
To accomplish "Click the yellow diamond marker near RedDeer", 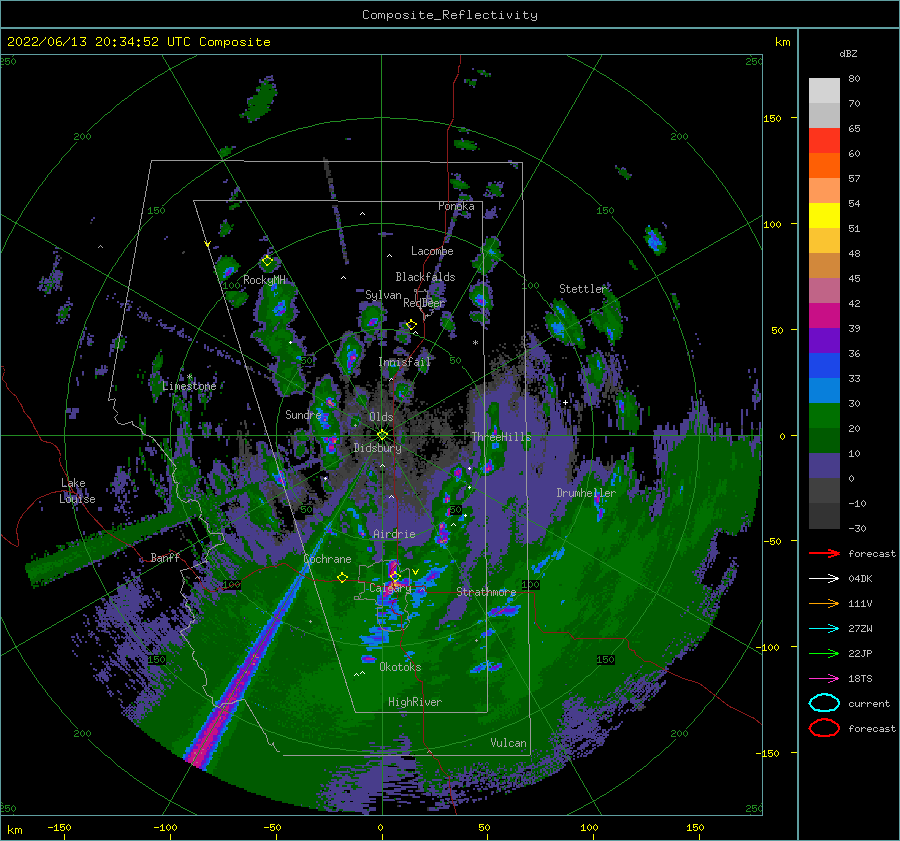I will click(x=411, y=325).
